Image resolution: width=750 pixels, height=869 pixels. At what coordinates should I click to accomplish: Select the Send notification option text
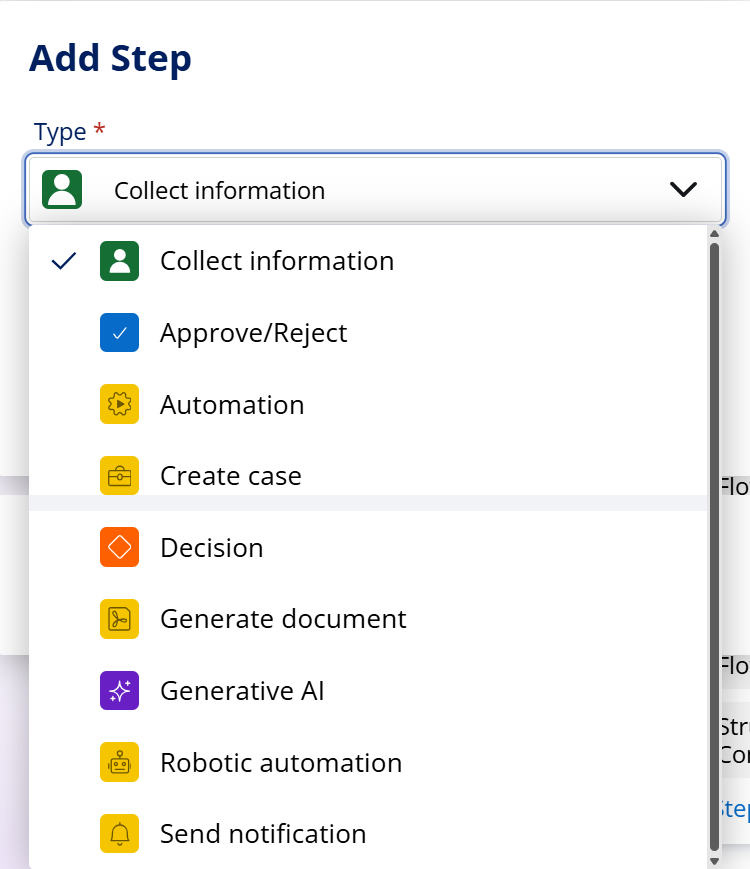pos(263,834)
